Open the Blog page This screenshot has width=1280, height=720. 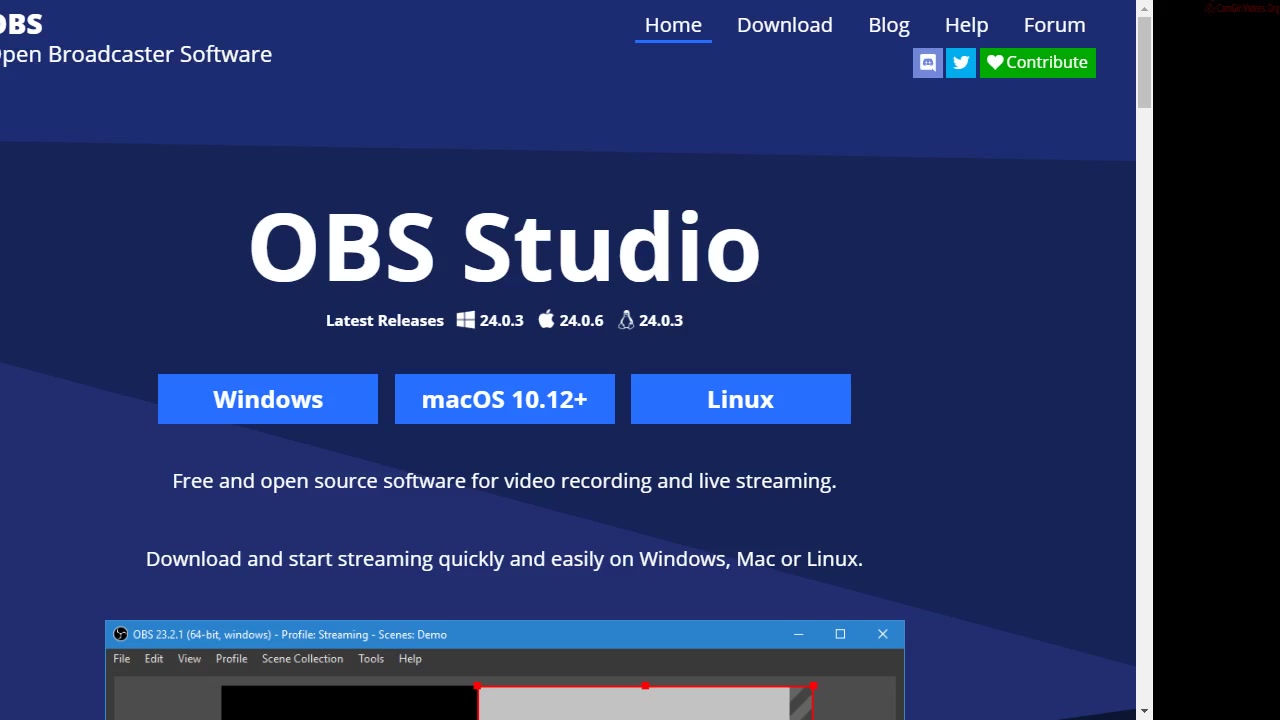[888, 25]
